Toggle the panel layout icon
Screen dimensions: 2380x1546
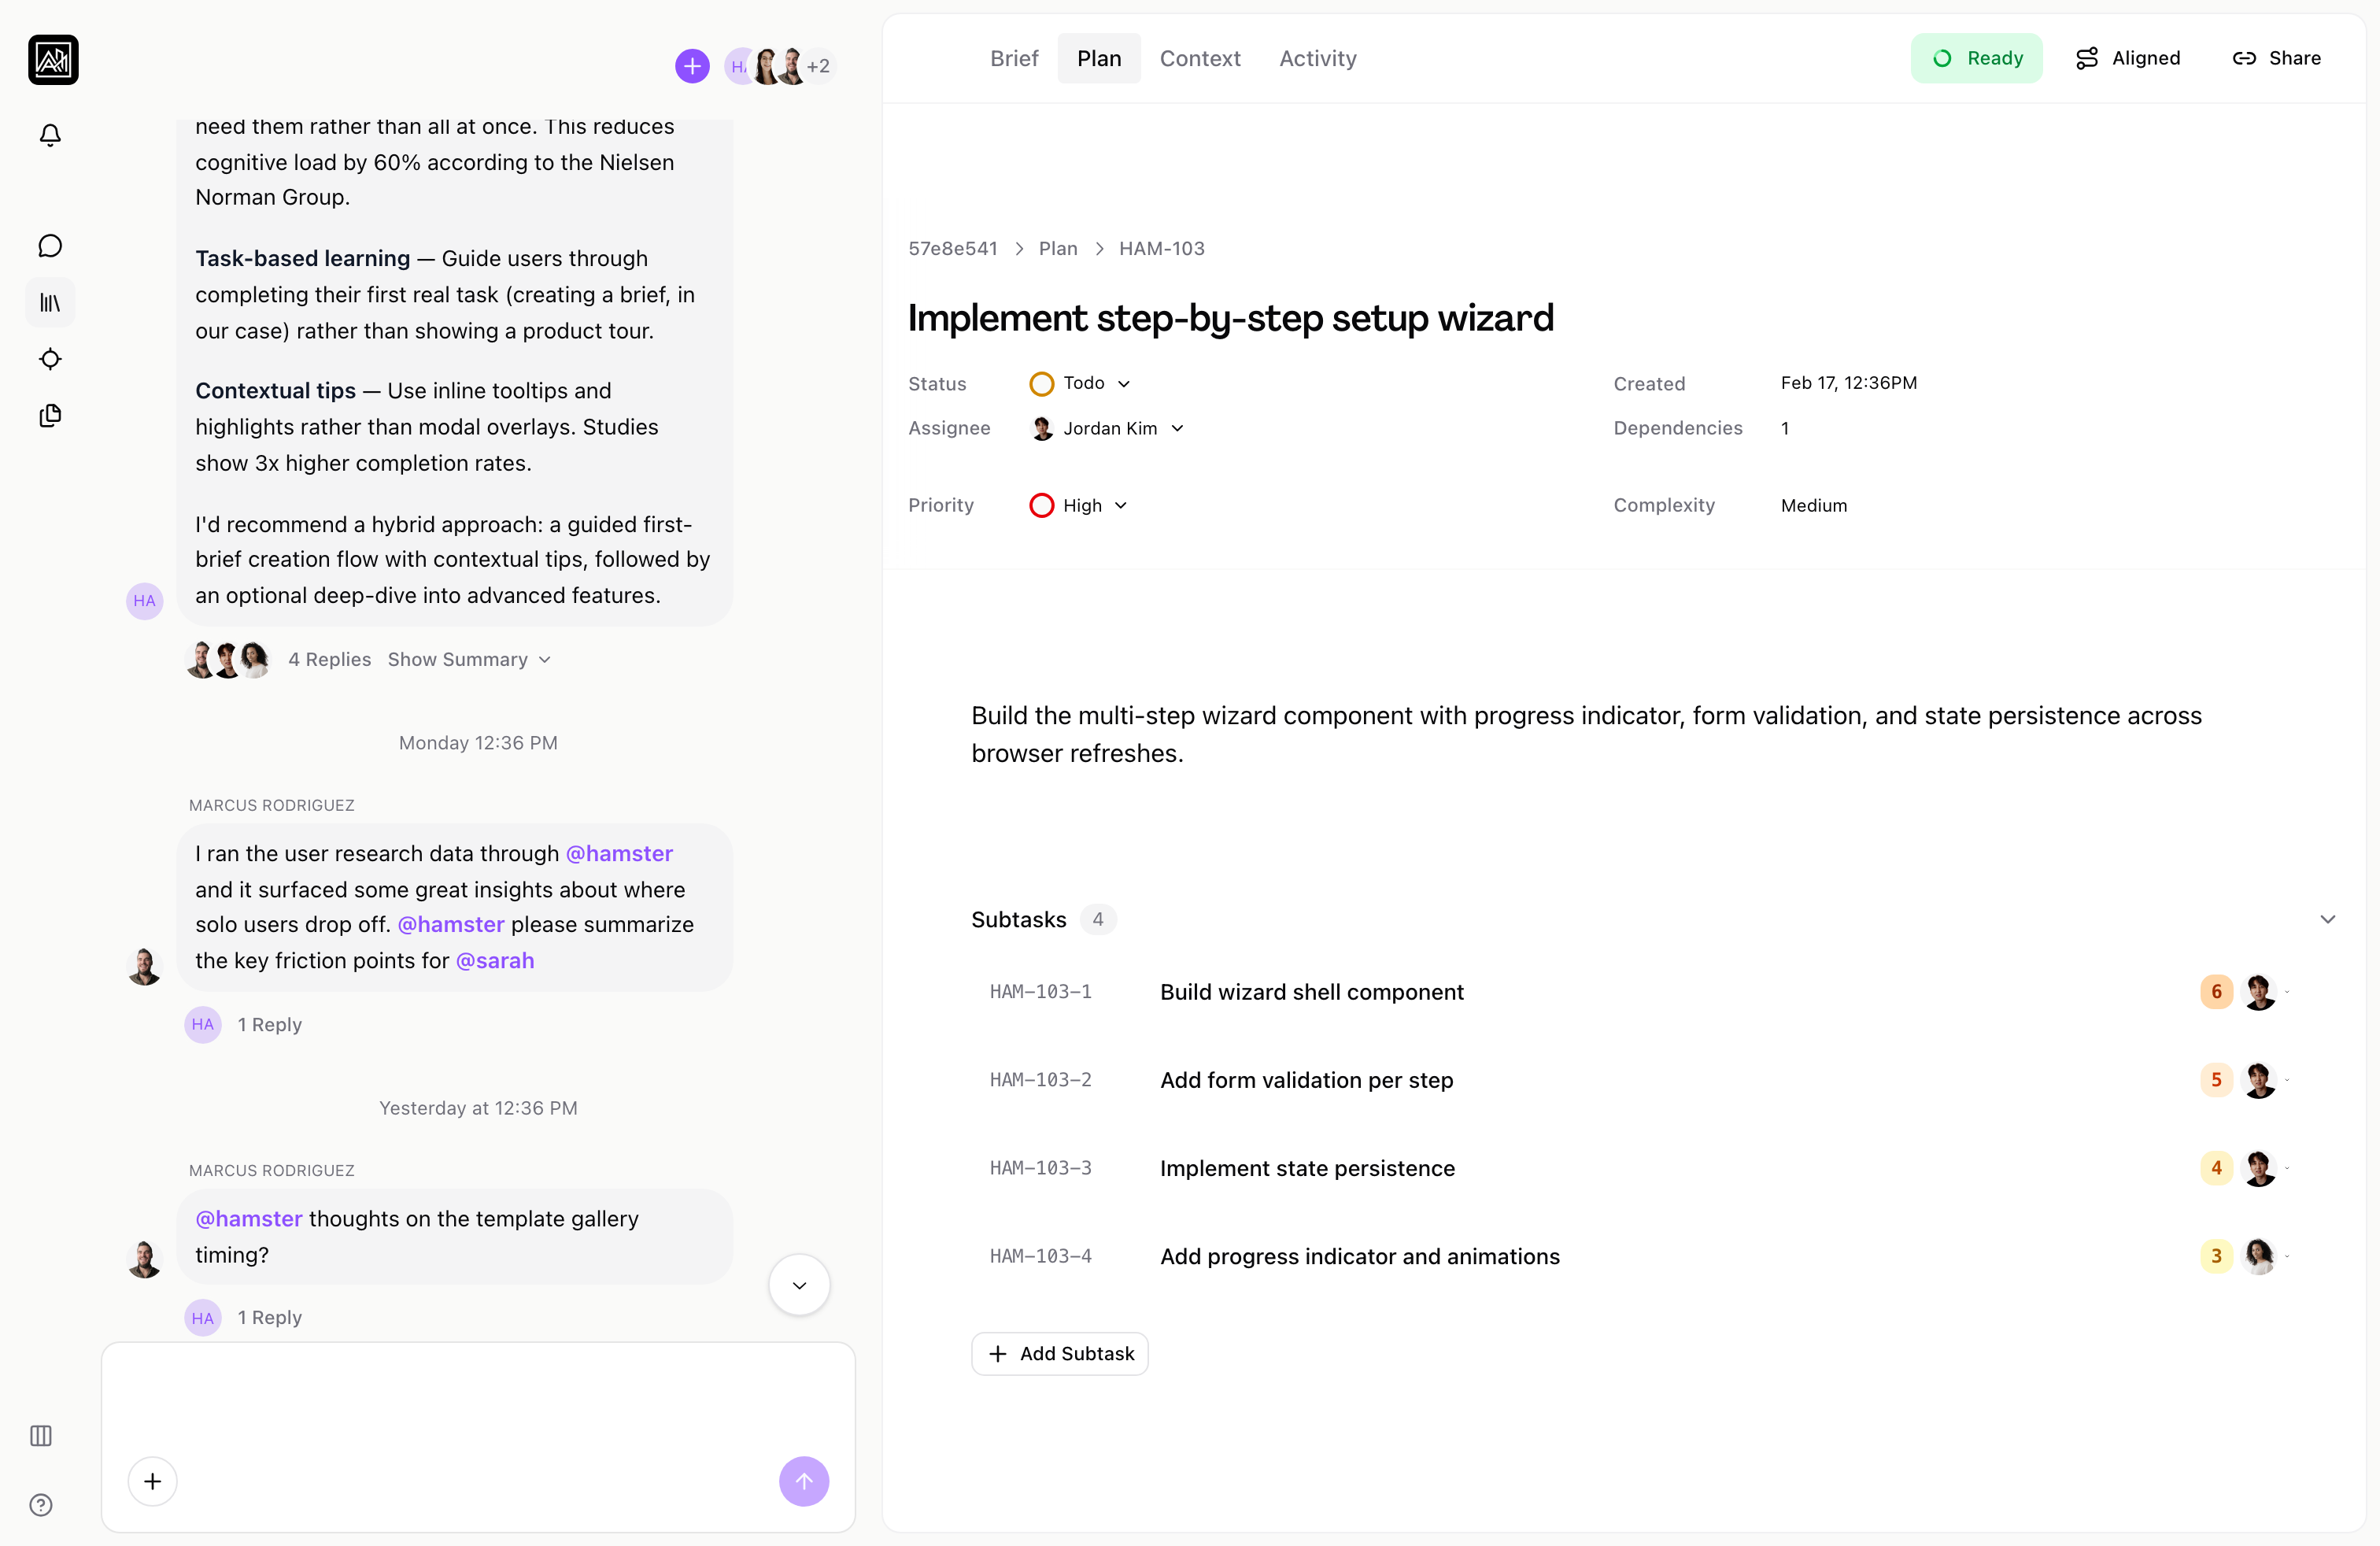point(41,1436)
